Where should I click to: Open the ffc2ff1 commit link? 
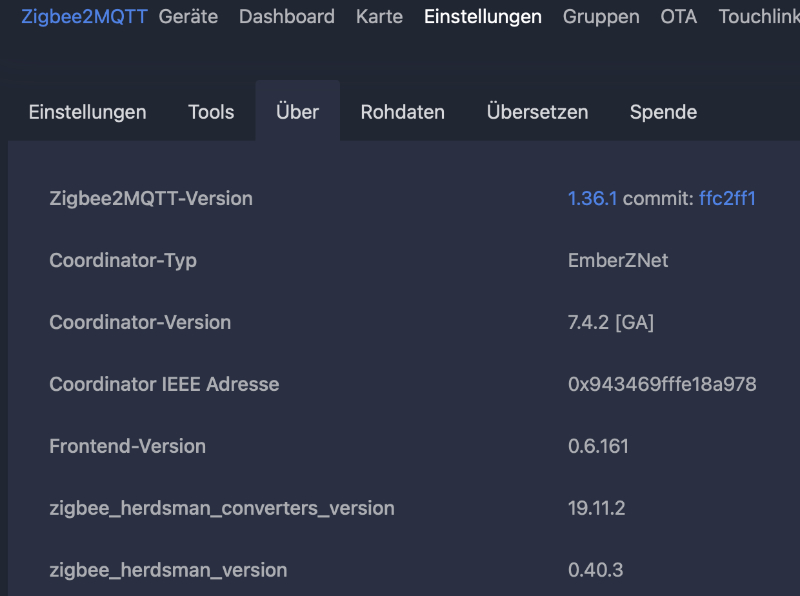tap(727, 198)
